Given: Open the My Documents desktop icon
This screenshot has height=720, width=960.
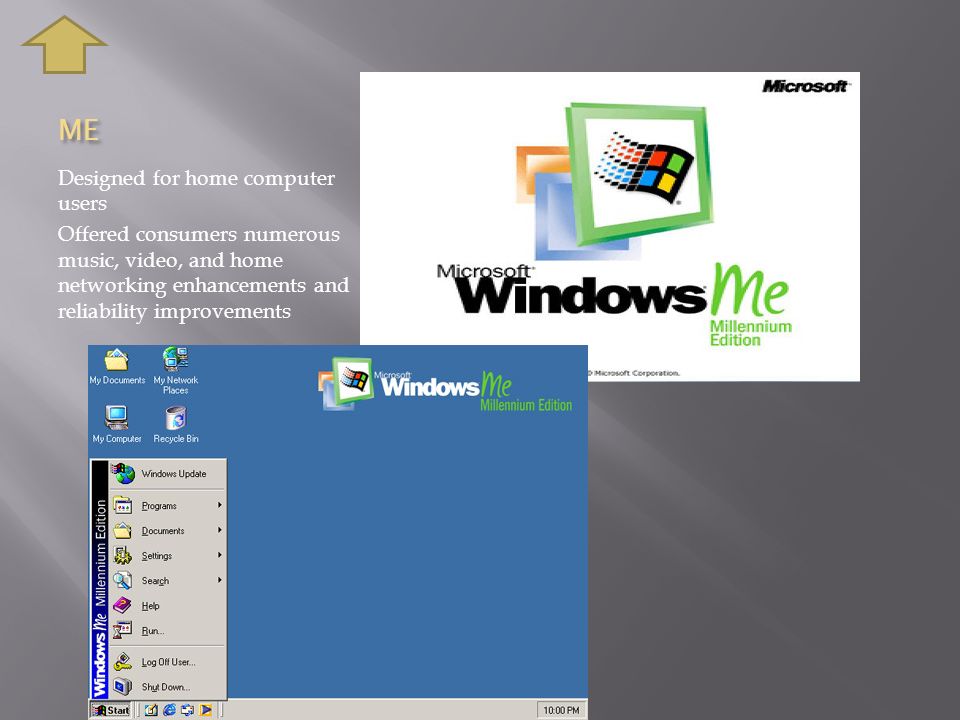Looking at the screenshot, I should click(x=117, y=366).
